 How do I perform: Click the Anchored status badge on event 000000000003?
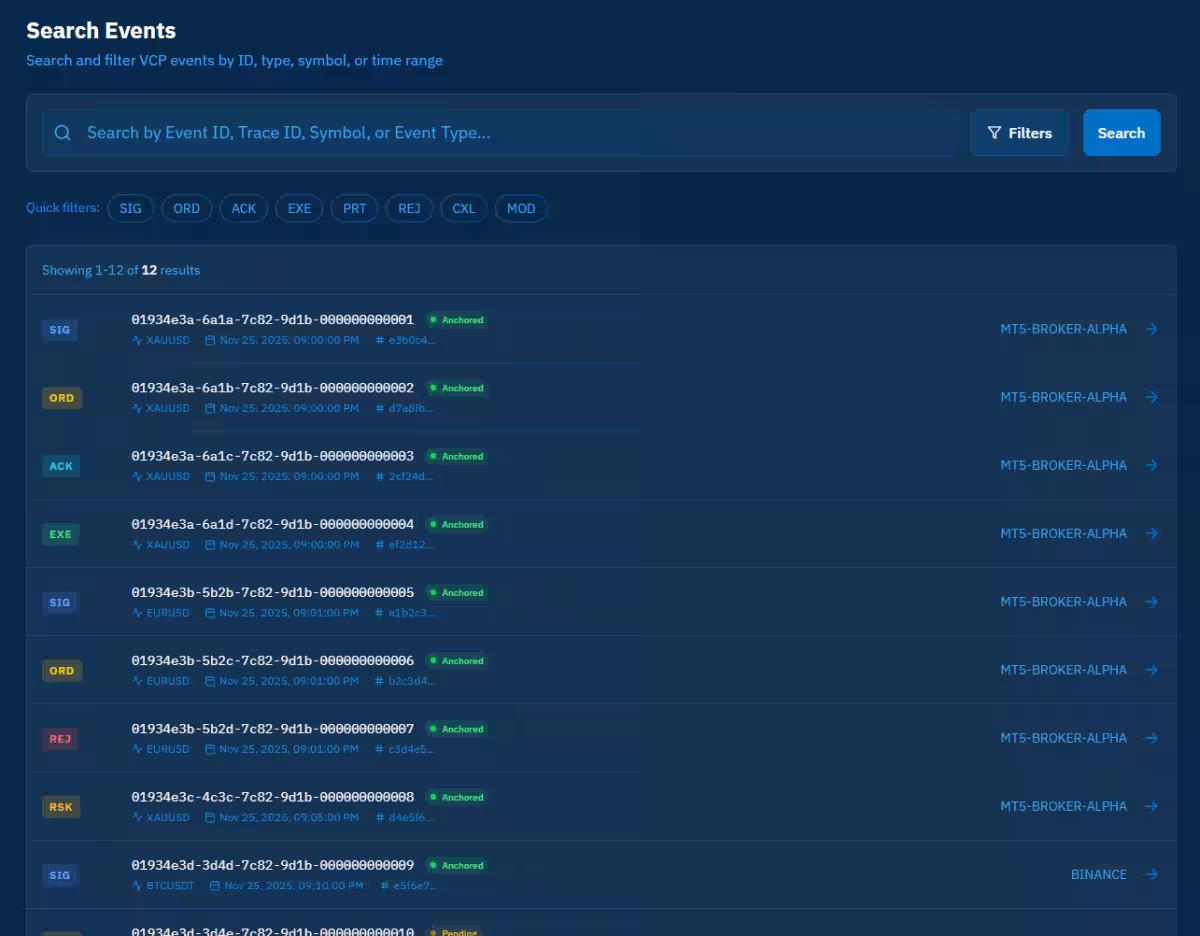[x=457, y=457]
